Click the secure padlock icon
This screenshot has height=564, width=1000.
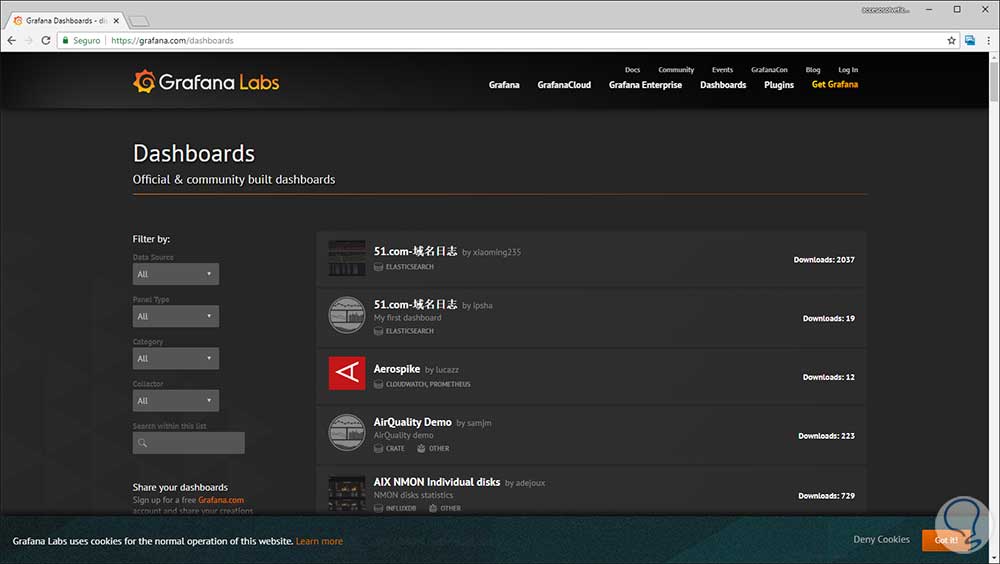coord(65,40)
